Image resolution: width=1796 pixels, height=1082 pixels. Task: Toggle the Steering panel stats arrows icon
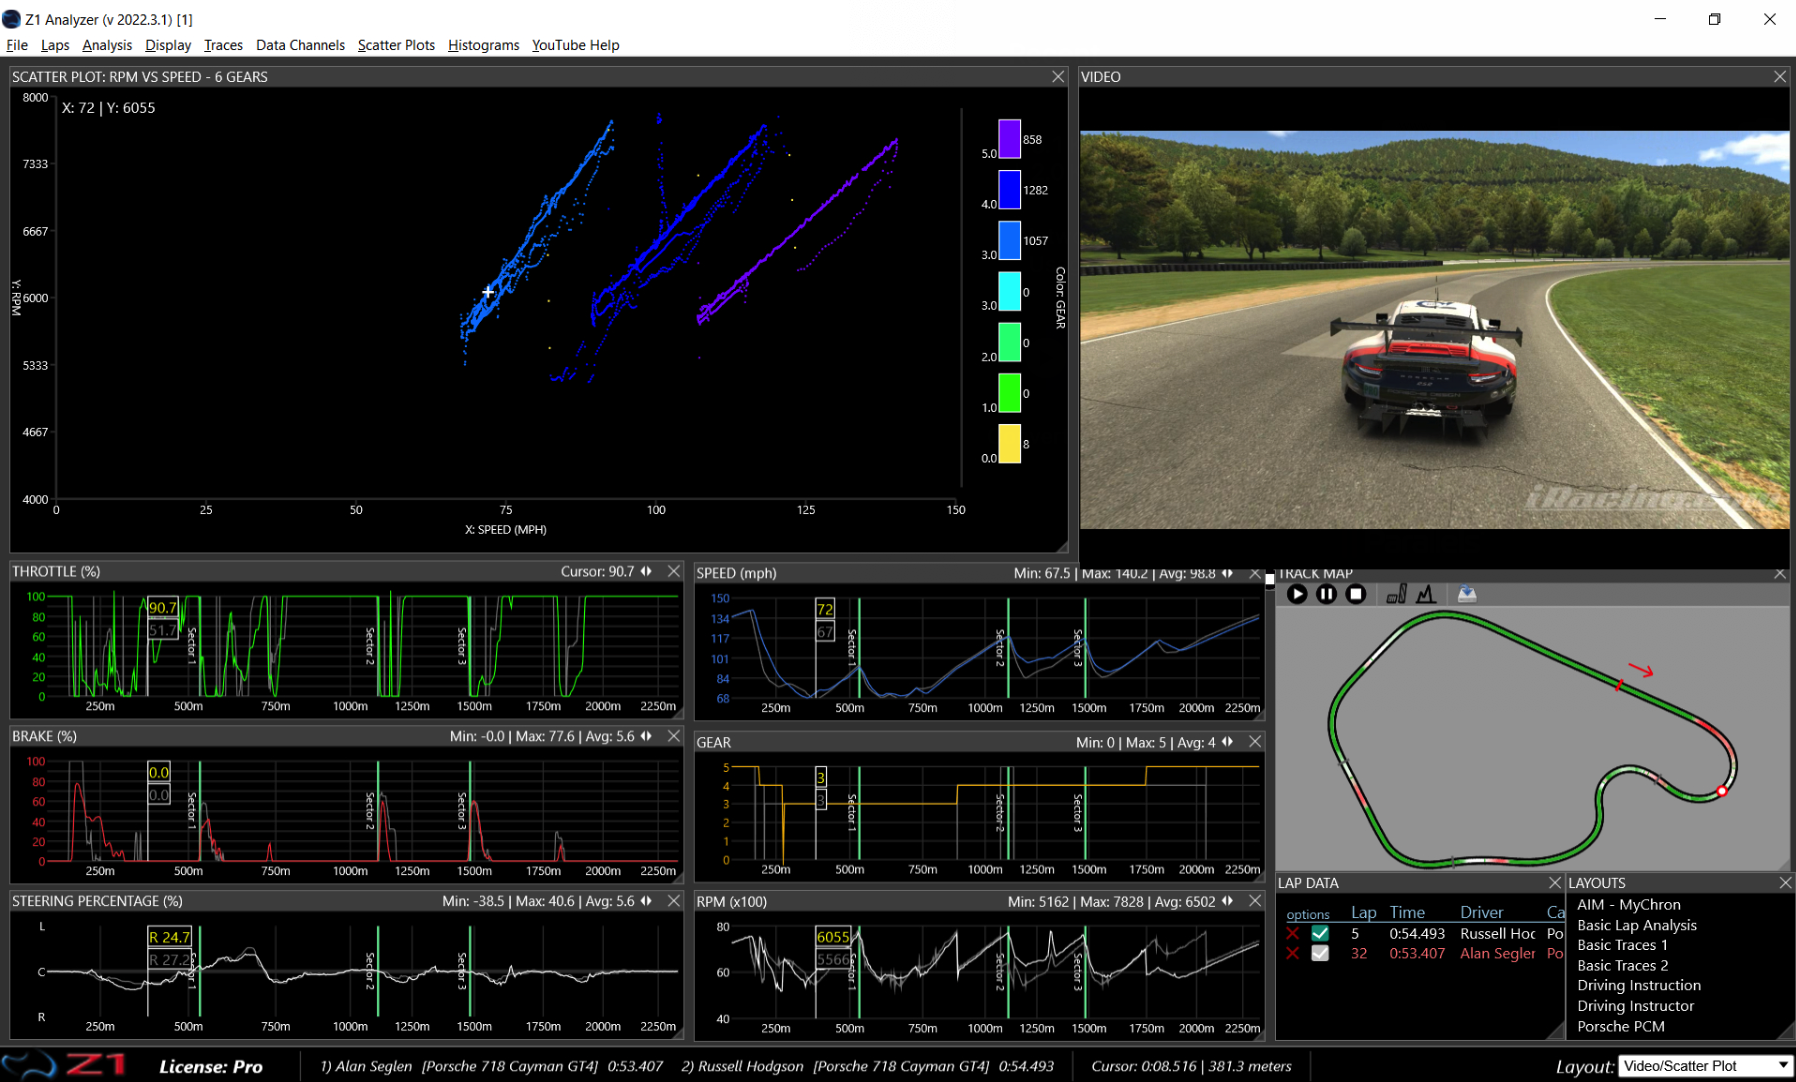click(647, 901)
